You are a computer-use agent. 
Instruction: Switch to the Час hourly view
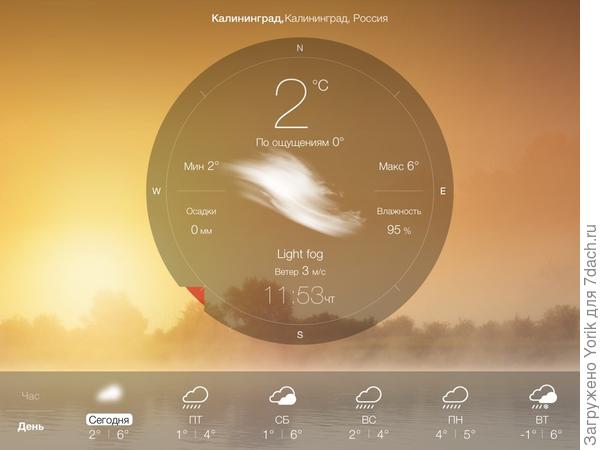pos(31,396)
